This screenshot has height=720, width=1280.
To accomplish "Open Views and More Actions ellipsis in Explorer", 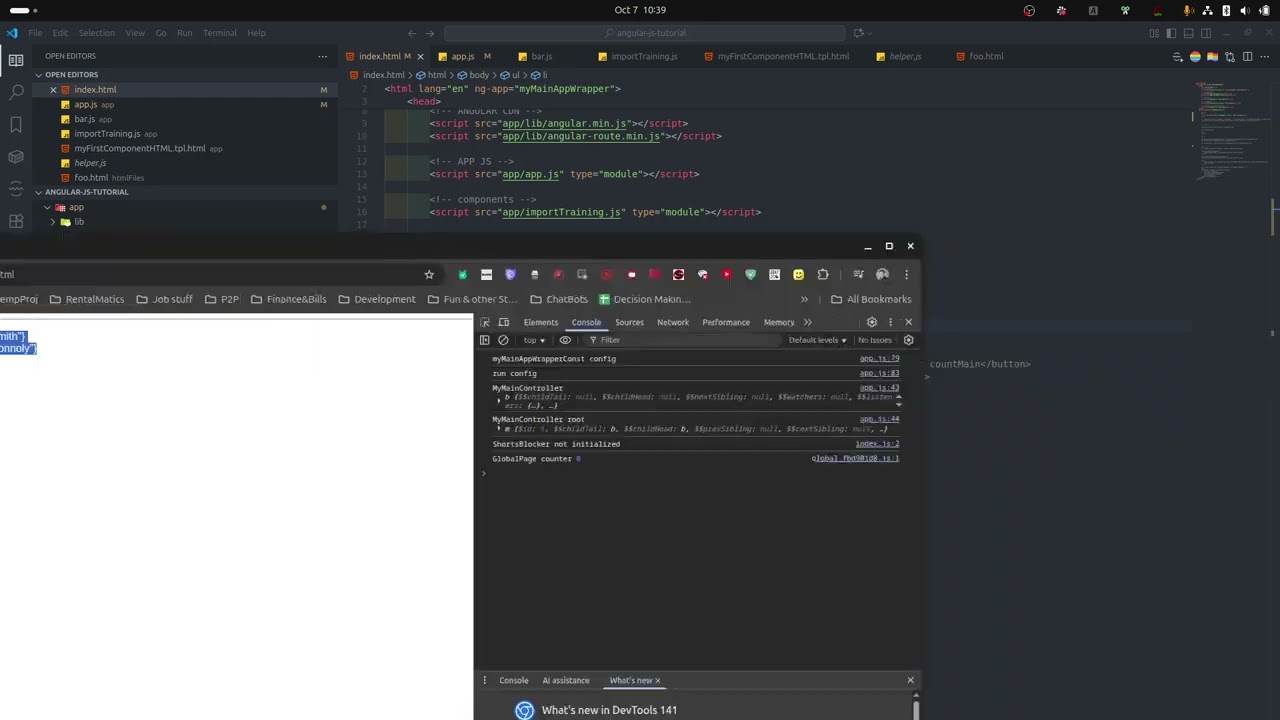I will point(322,57).
